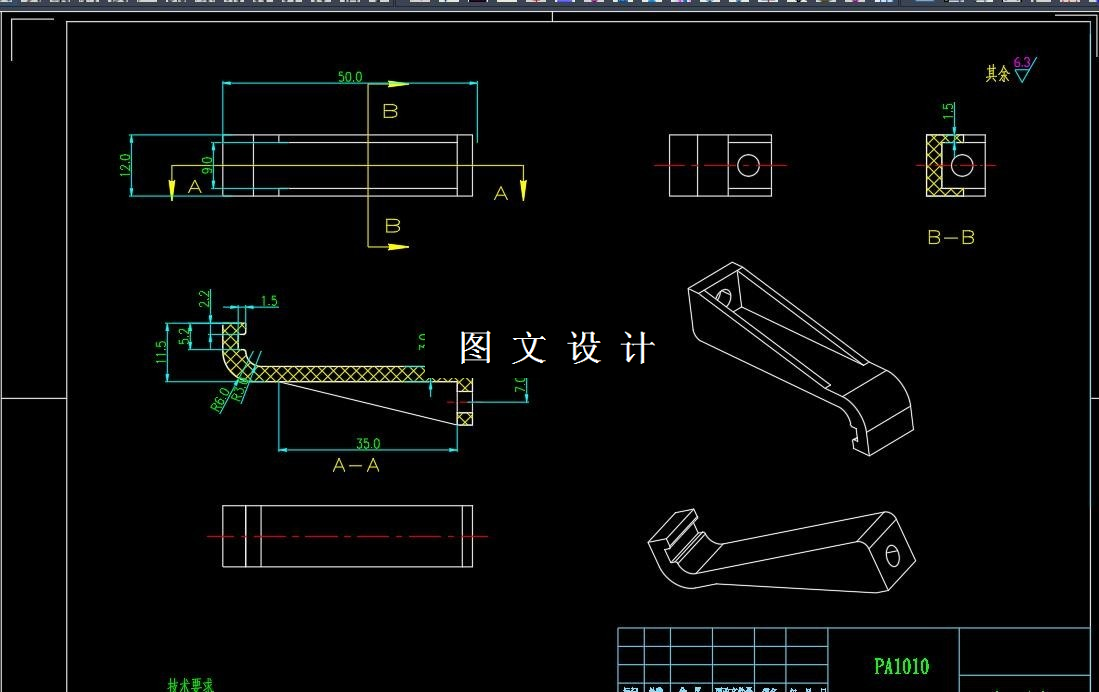Select the 5.2 dimension text
The width and height of the screenshot is (1099, 692).
185,336
